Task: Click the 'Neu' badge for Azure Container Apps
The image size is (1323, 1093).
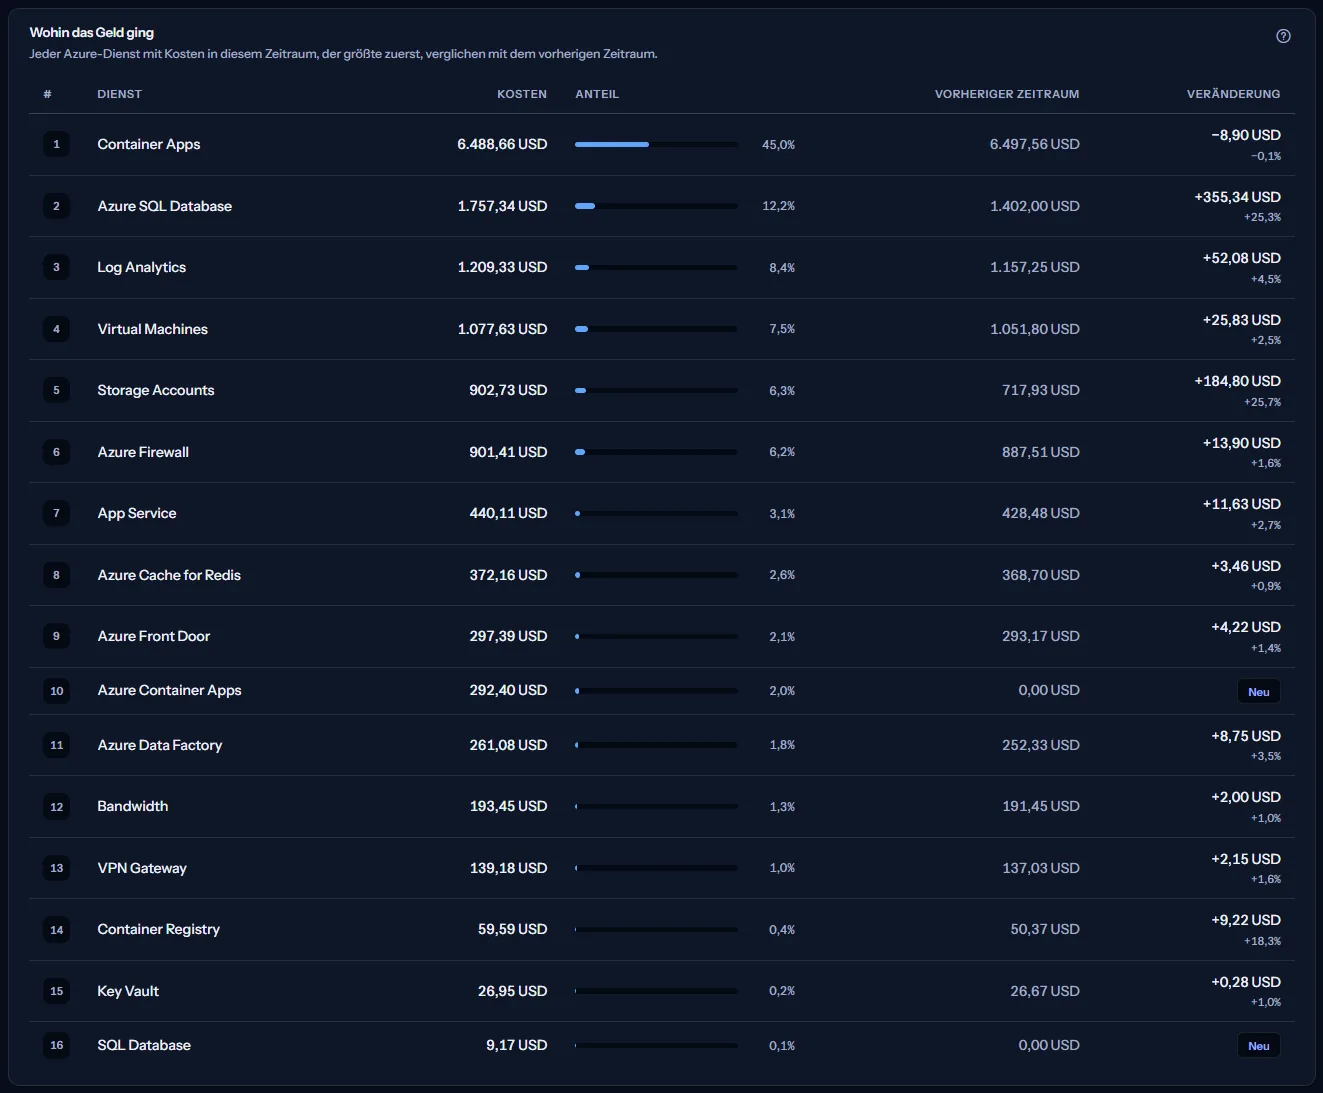Action: tap(1259, 691)
